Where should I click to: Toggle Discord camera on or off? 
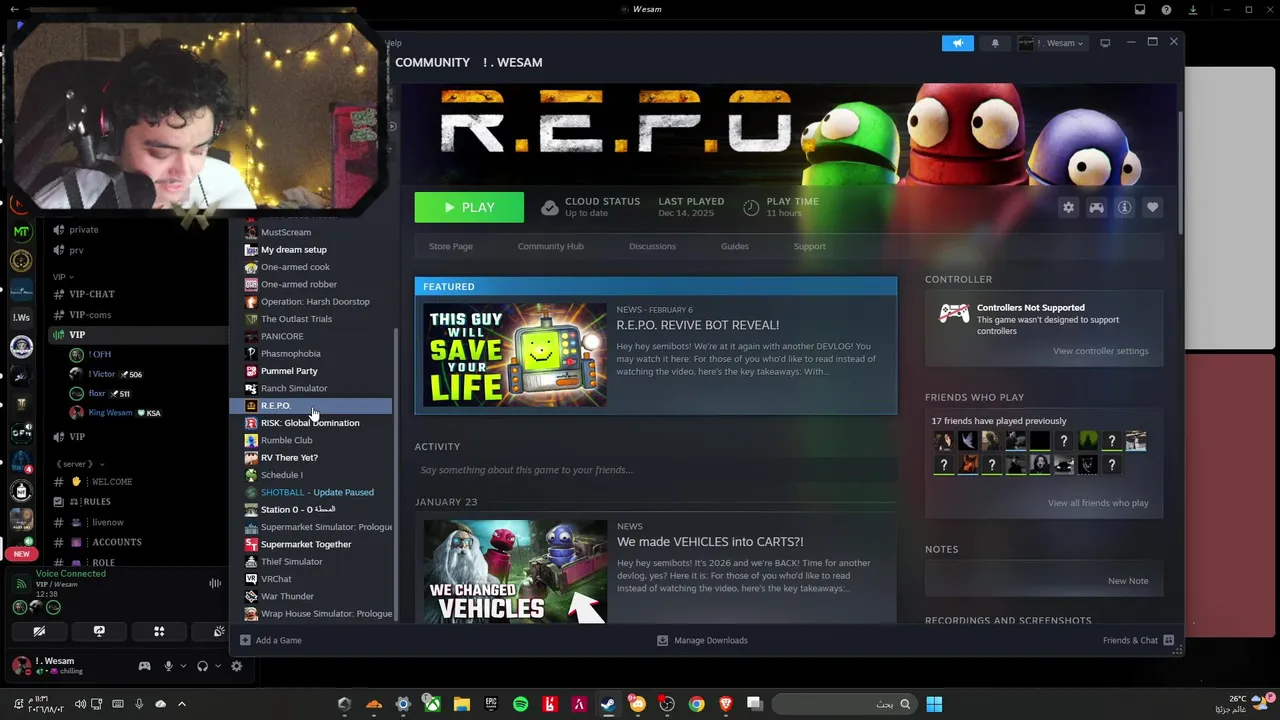pos(39,631)
